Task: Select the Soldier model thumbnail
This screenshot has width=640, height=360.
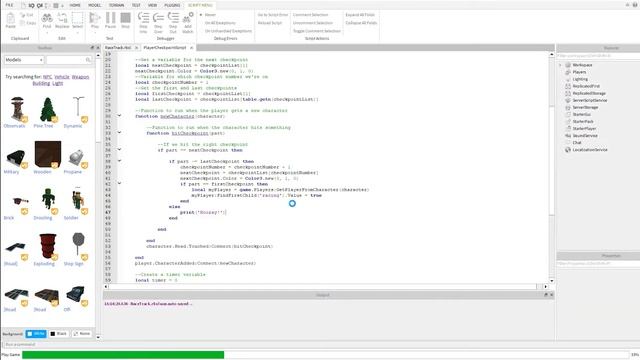Action: click(78, 200)
